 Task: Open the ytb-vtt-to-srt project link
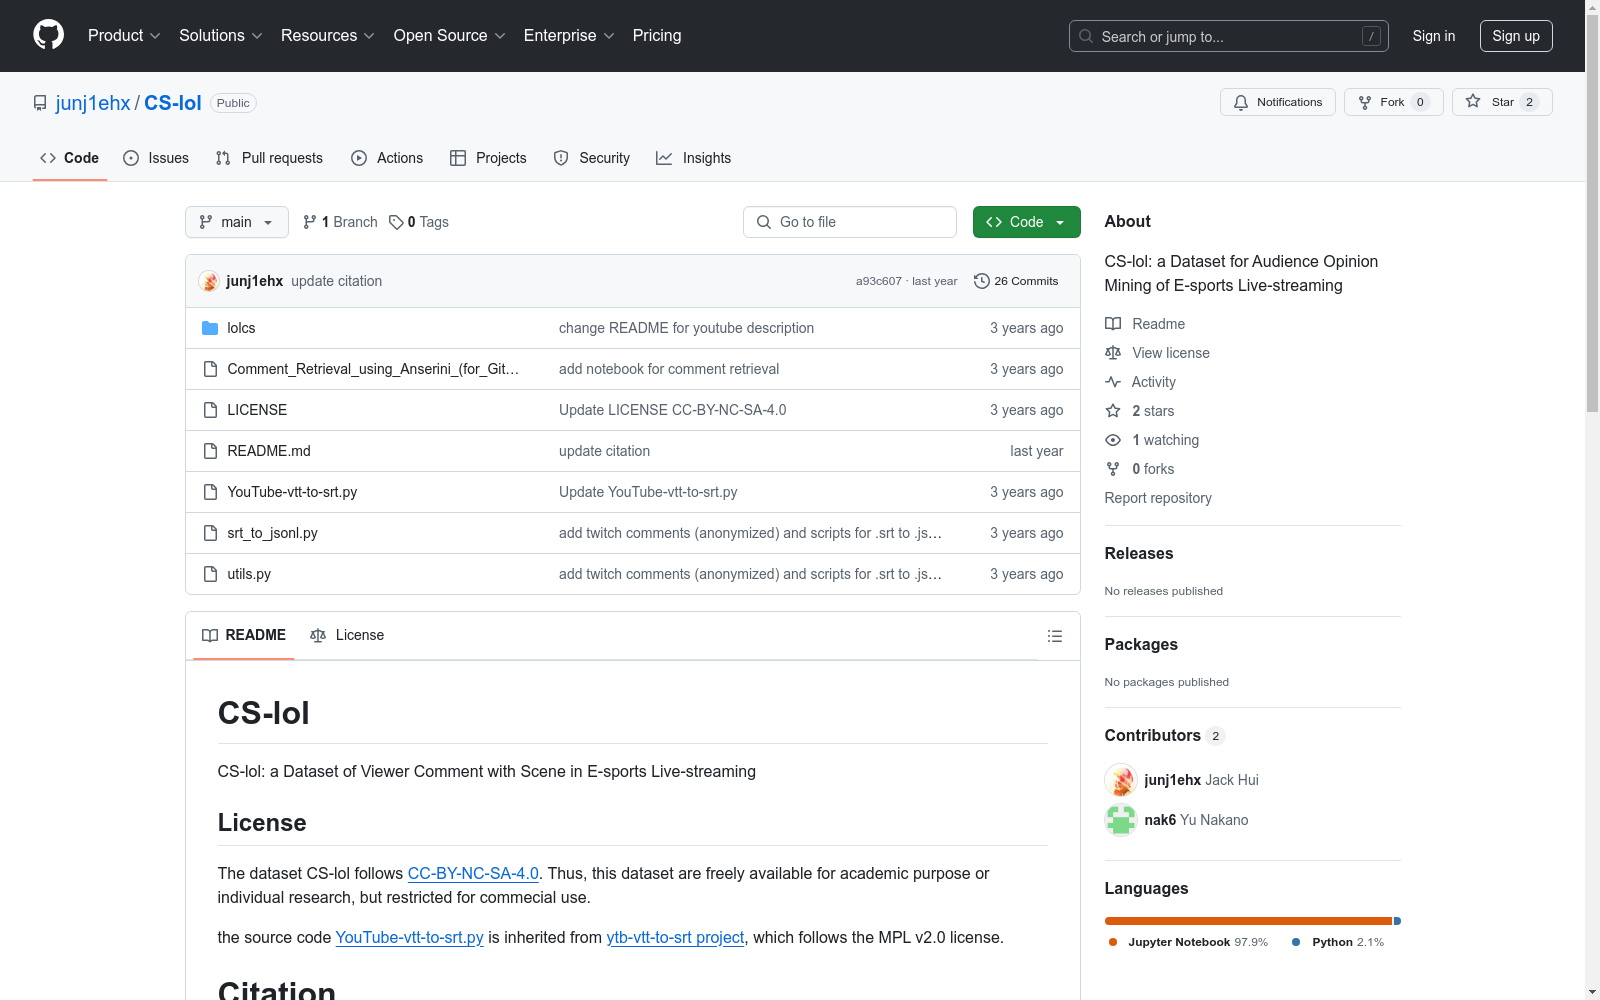click(675, 937)
